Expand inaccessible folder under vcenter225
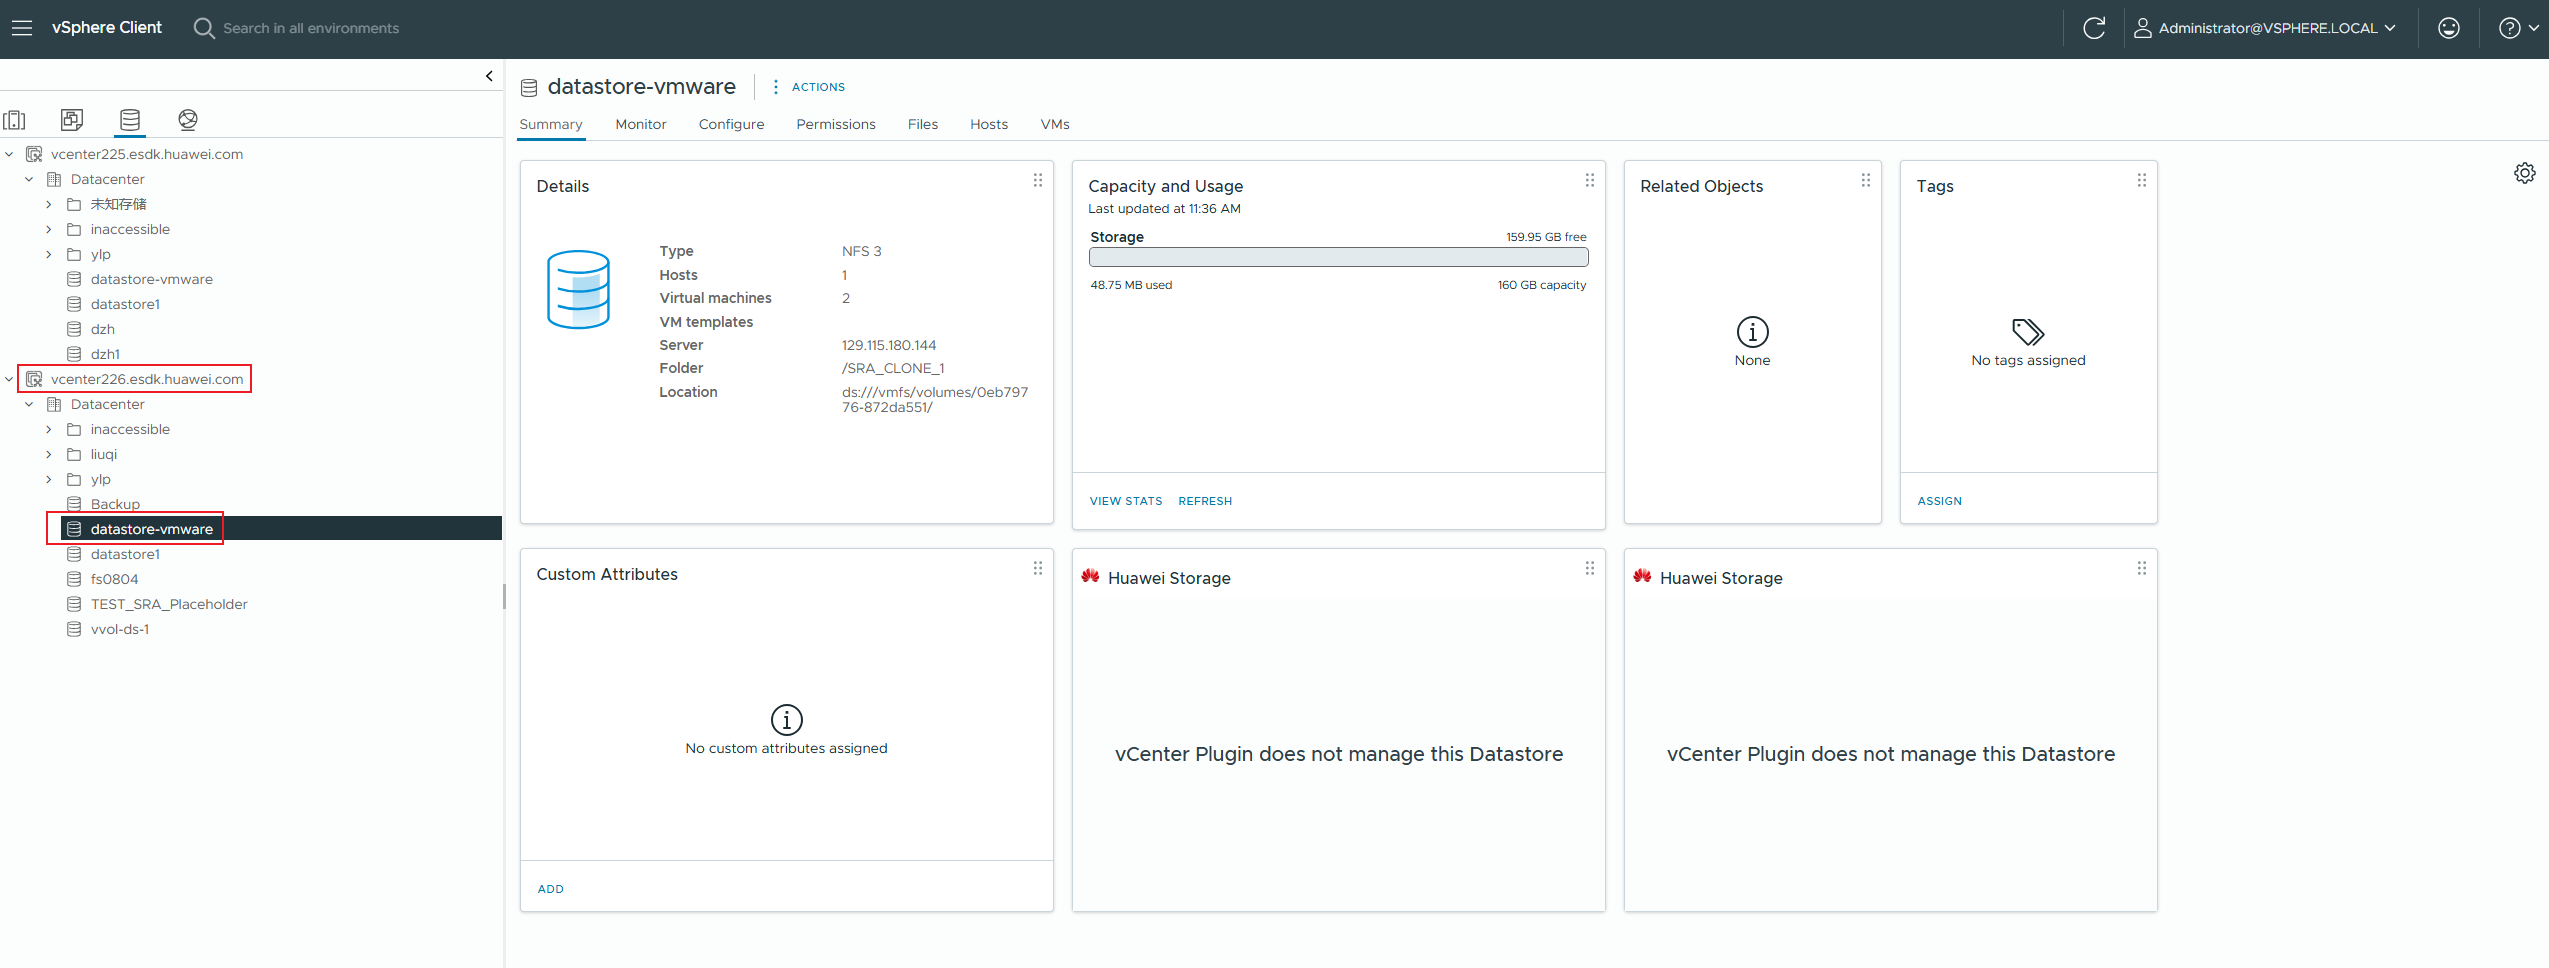Screen dimensions: 2549x968 (48, 229)
